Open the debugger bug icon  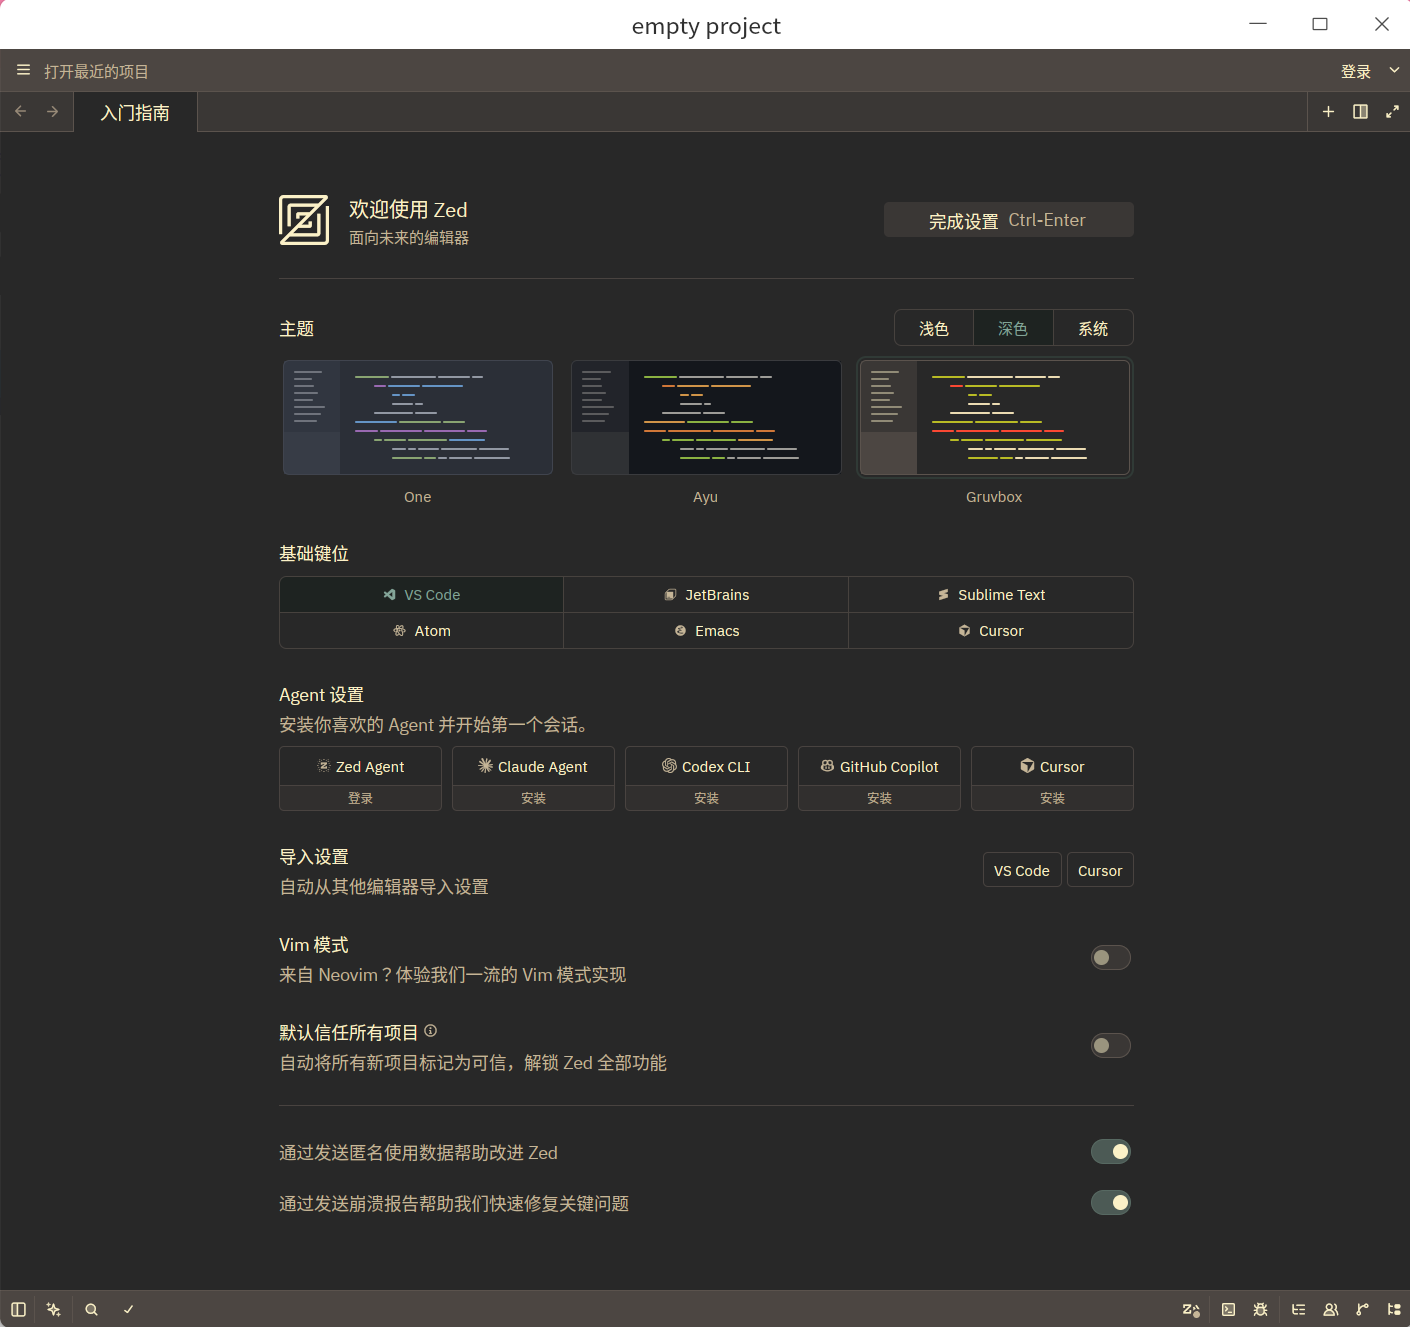click(1260, 1309)
